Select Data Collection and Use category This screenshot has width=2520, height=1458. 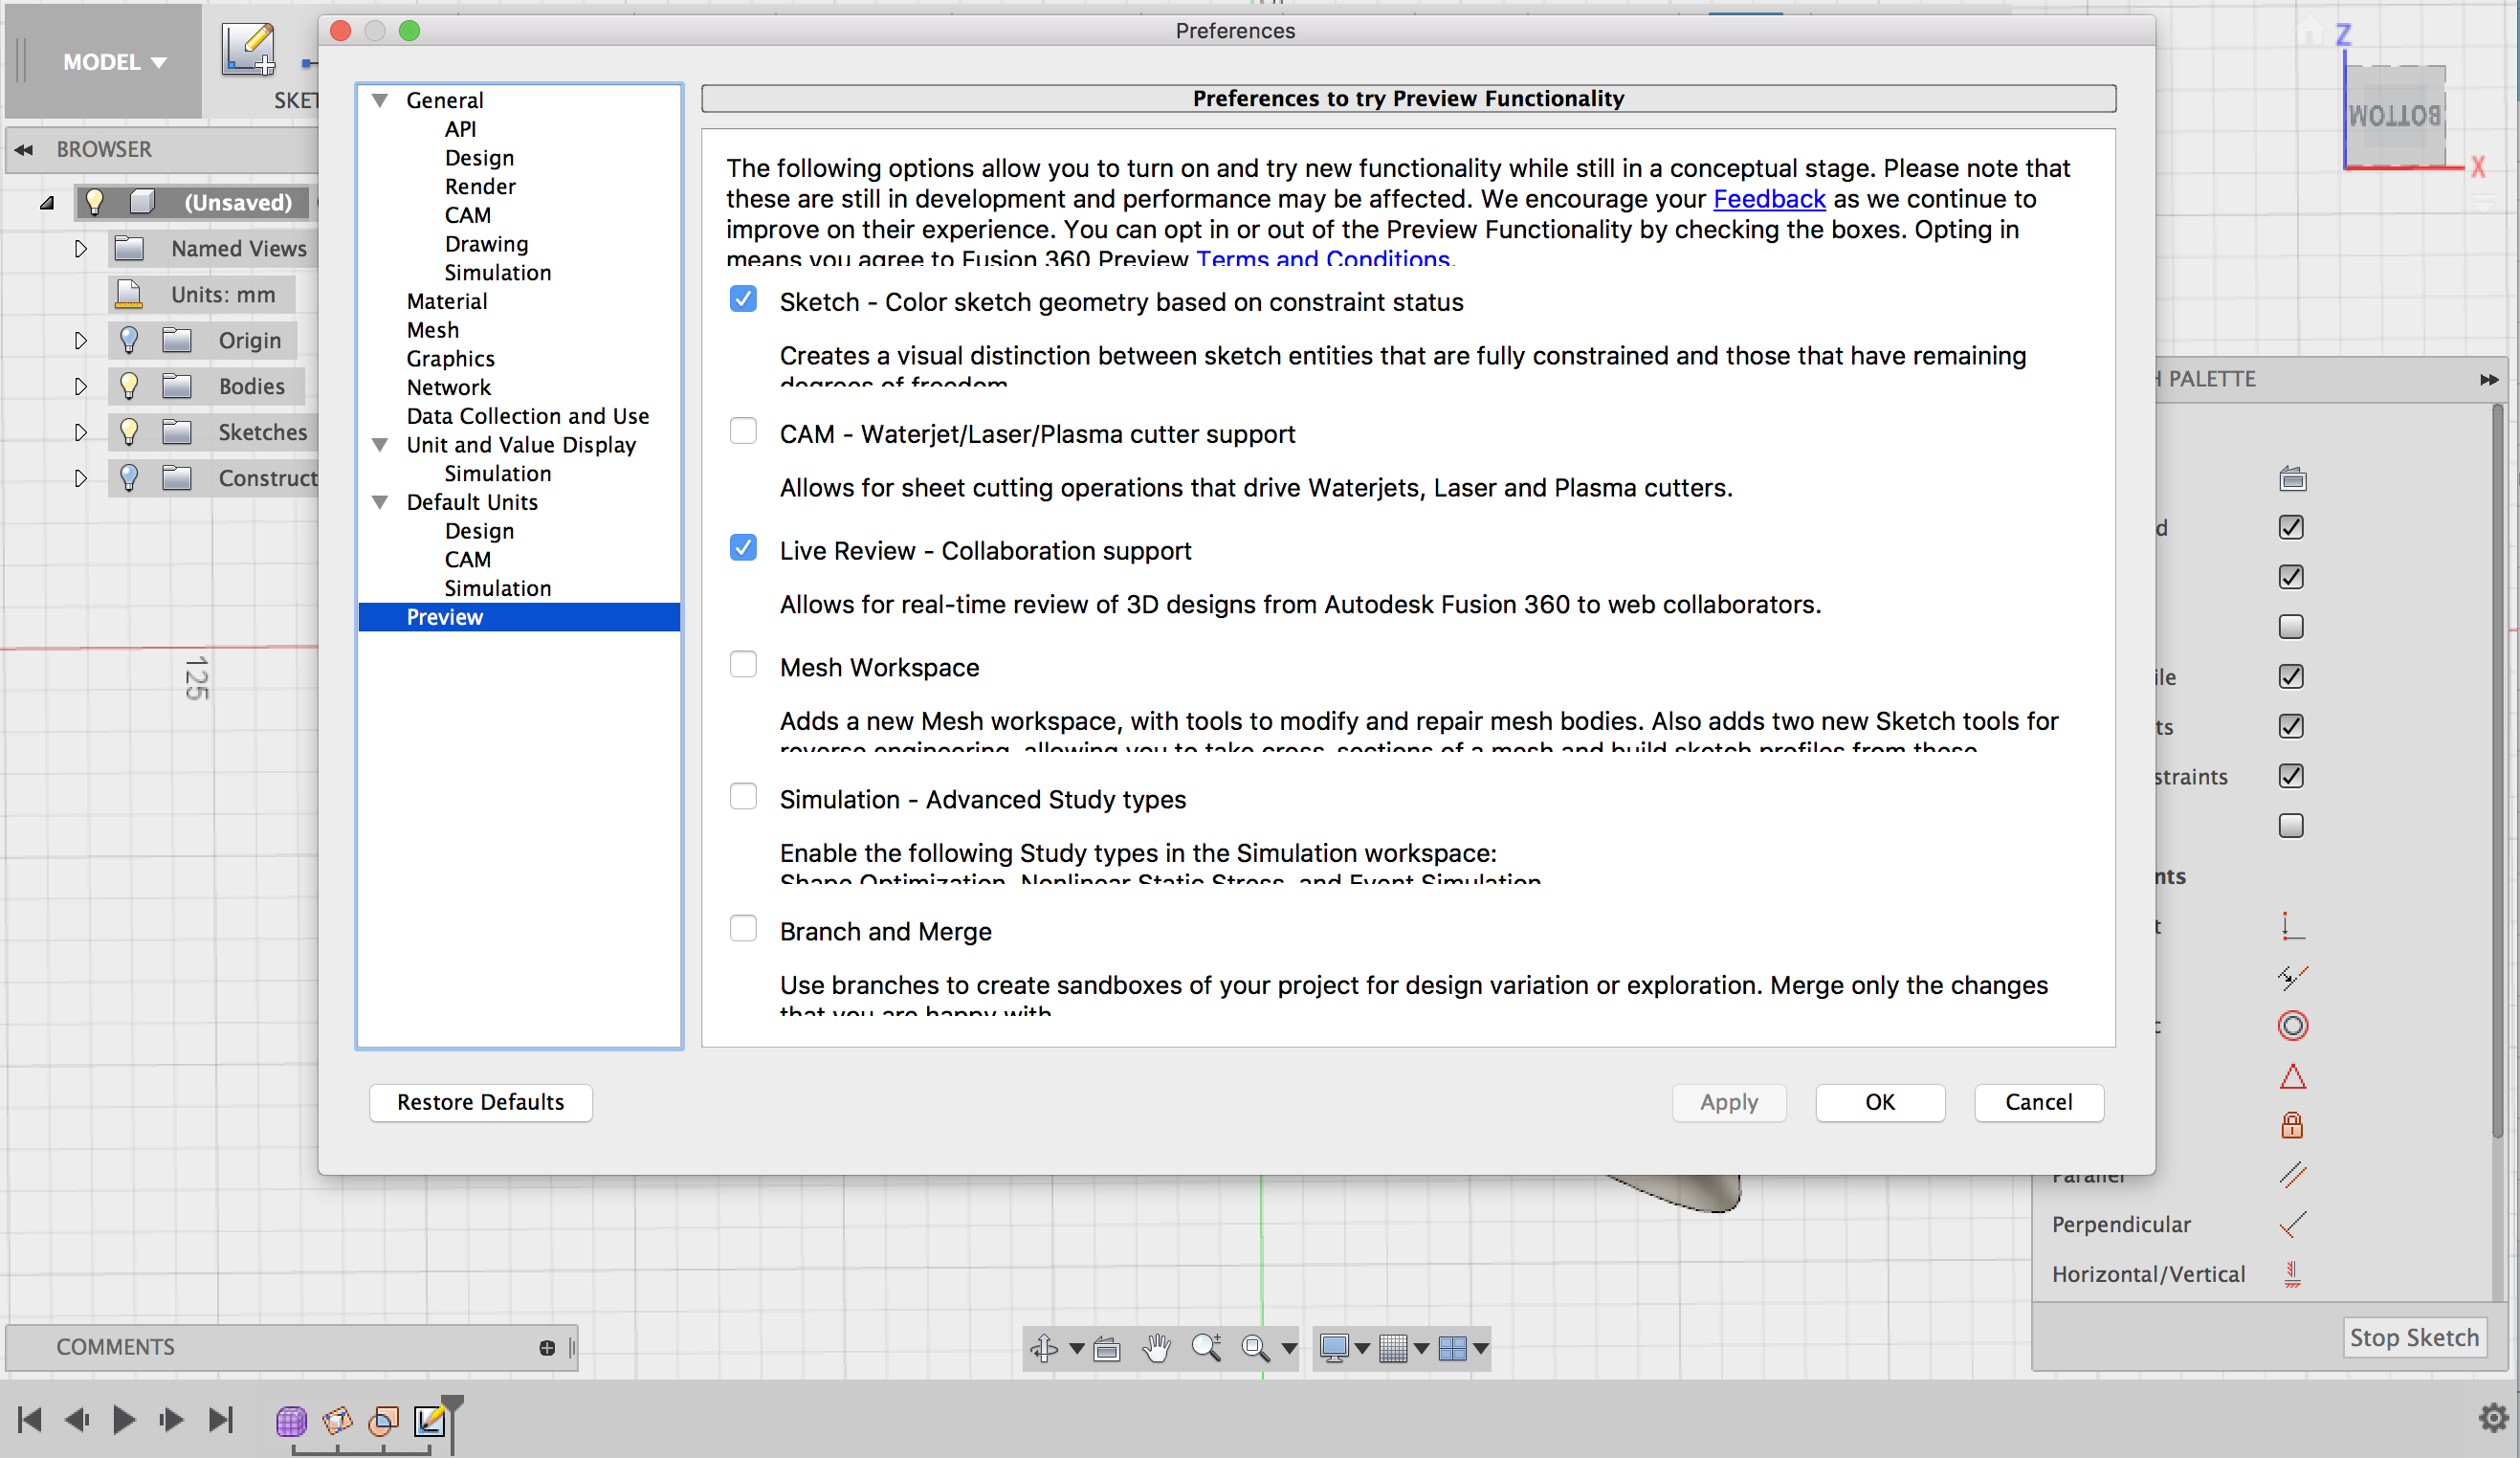[x=528, y=416]
